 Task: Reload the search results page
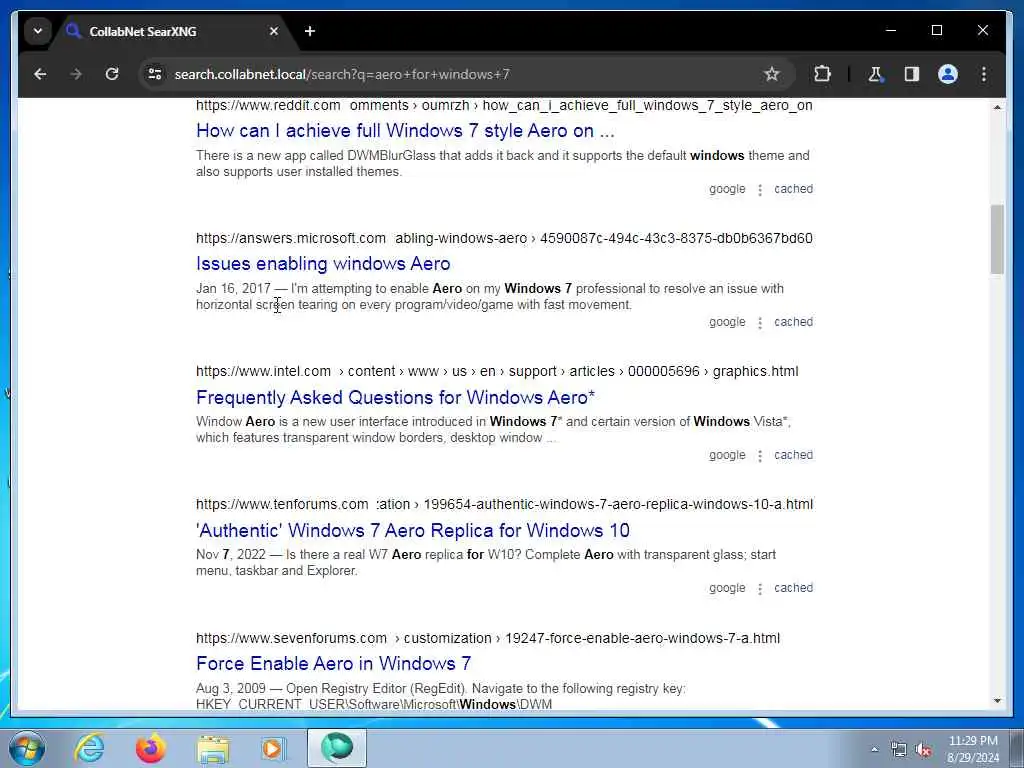[112, 74]
